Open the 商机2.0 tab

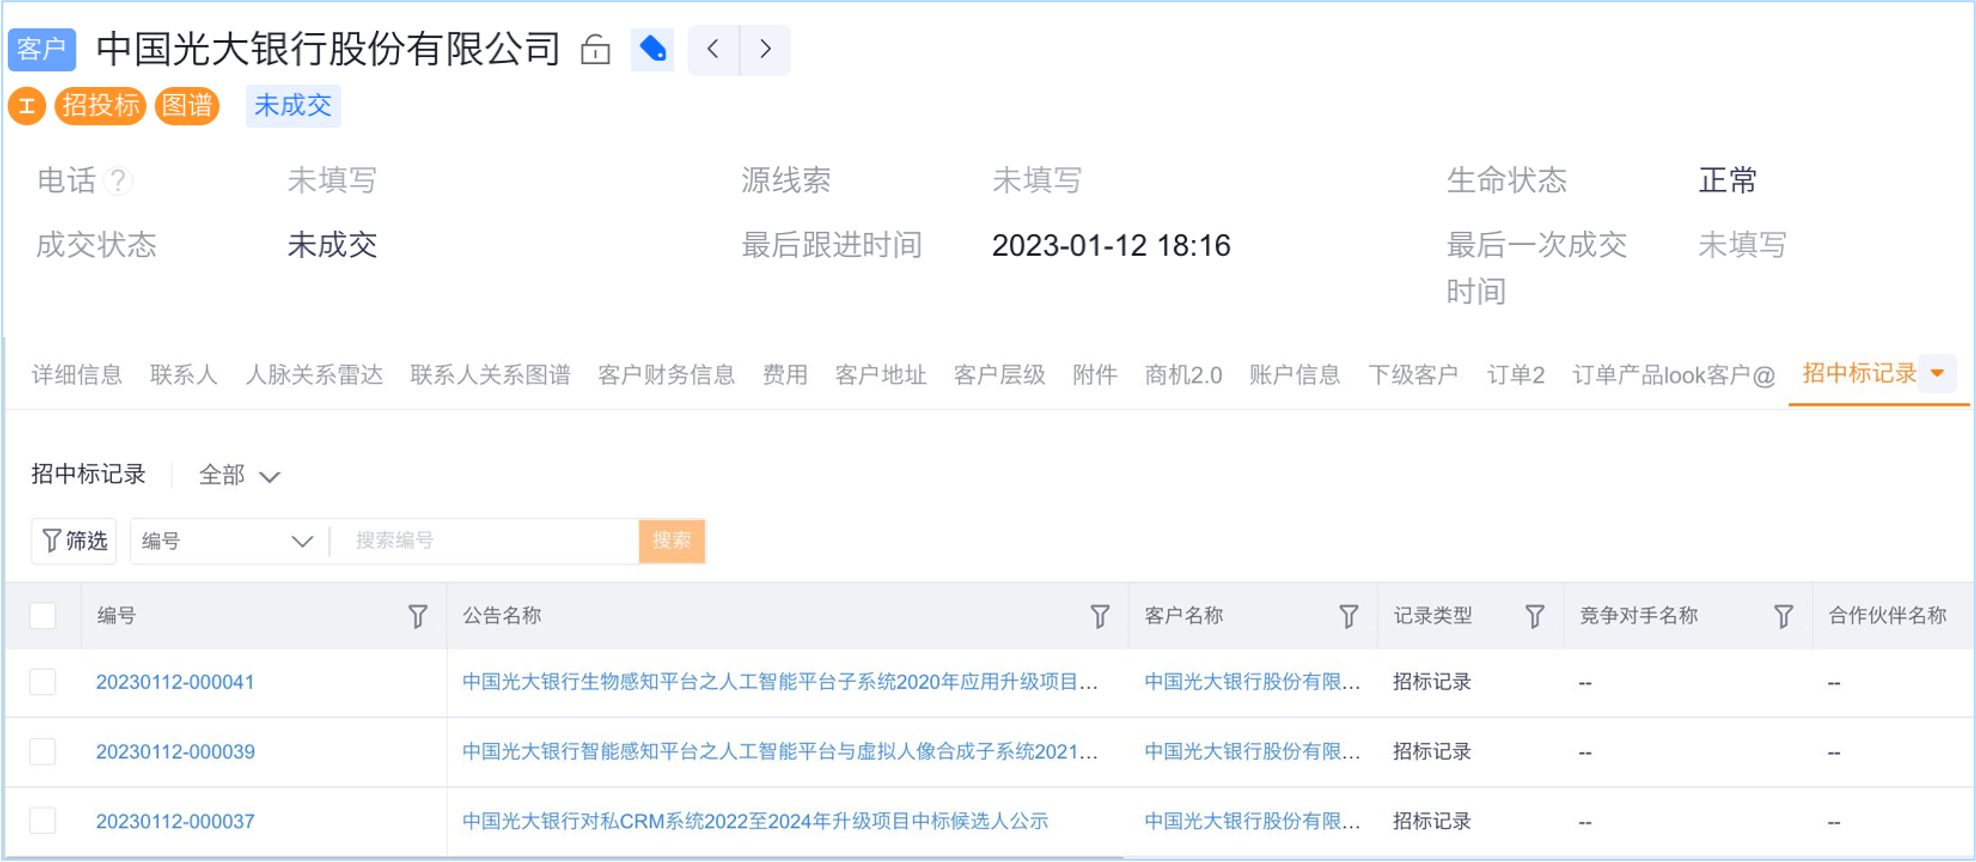1183,375
